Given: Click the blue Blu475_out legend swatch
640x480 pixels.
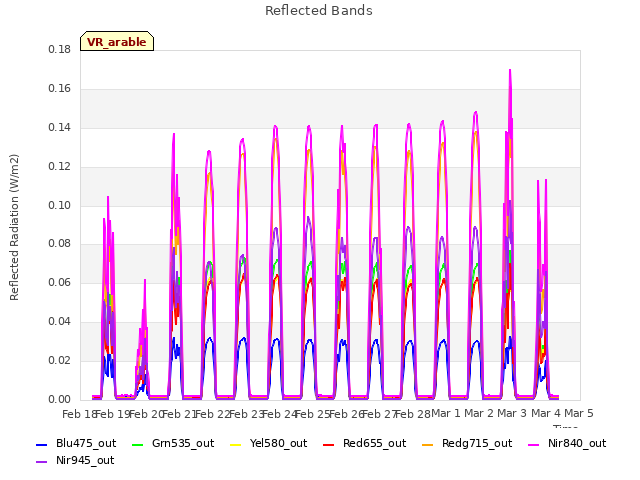Looking at the screenshot, I should 42,444.
